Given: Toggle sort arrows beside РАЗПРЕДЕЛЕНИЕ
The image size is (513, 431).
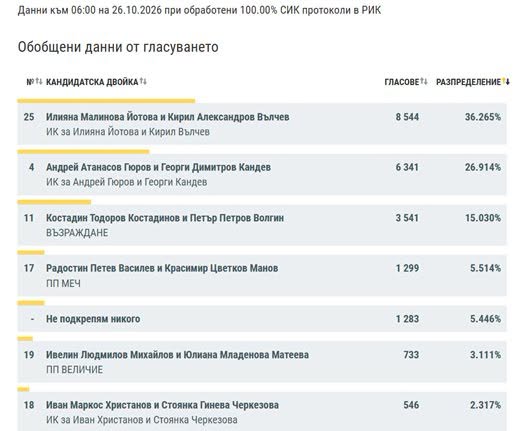Looking at the screenshot, I should 506,81.
